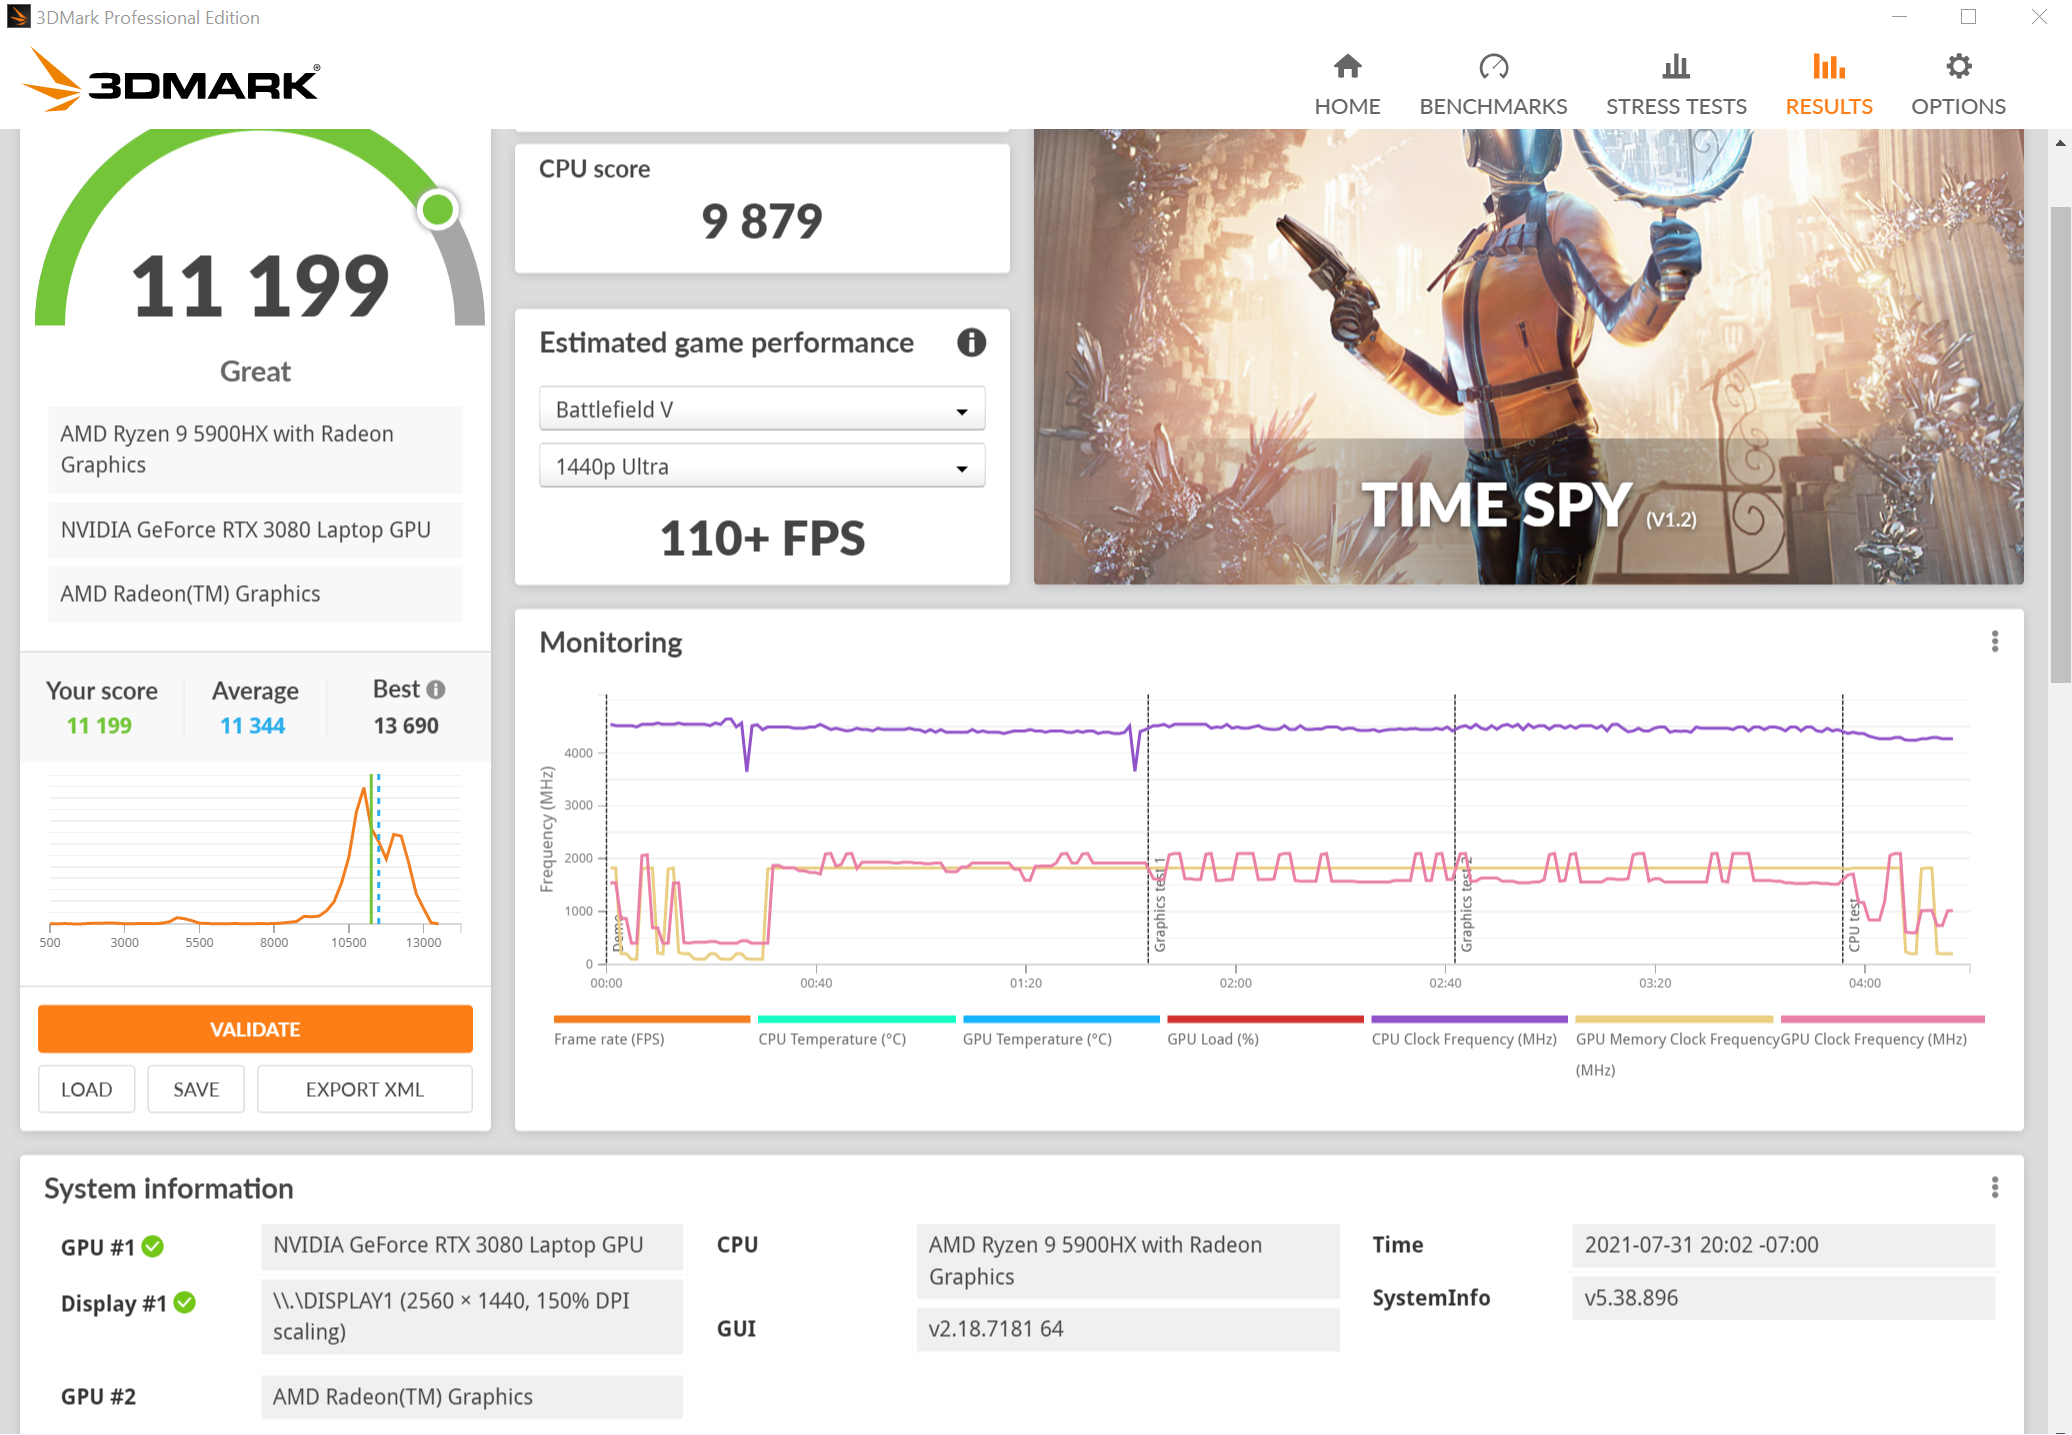
Task: Click the GPU #2 value field
Action: (472, 1397)
